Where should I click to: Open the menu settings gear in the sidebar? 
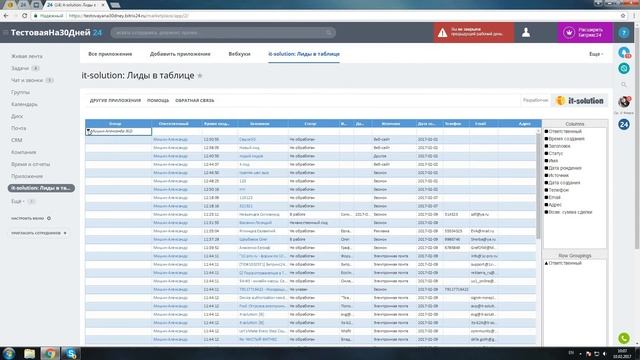click(x=49, y=218)
